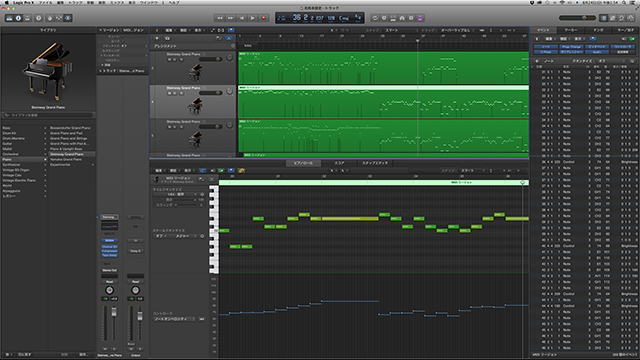
Task: Switch to the ピアノロール tab
Action: coord(303,163)
